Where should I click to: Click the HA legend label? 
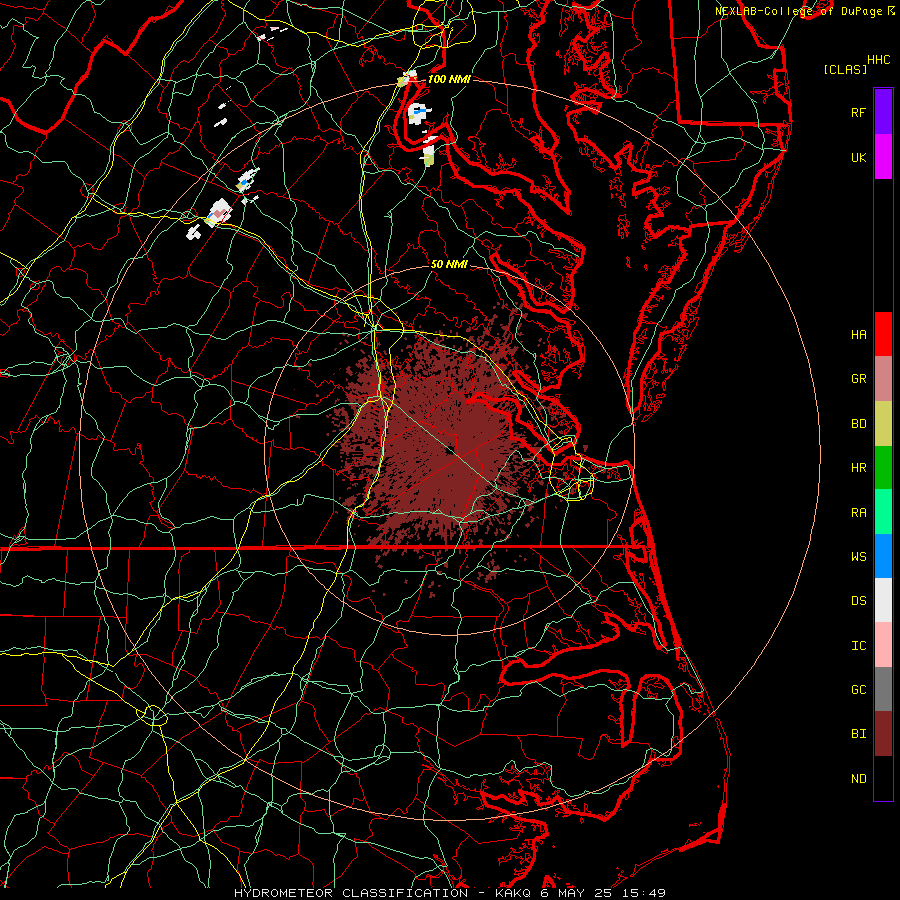pos(858,335)
